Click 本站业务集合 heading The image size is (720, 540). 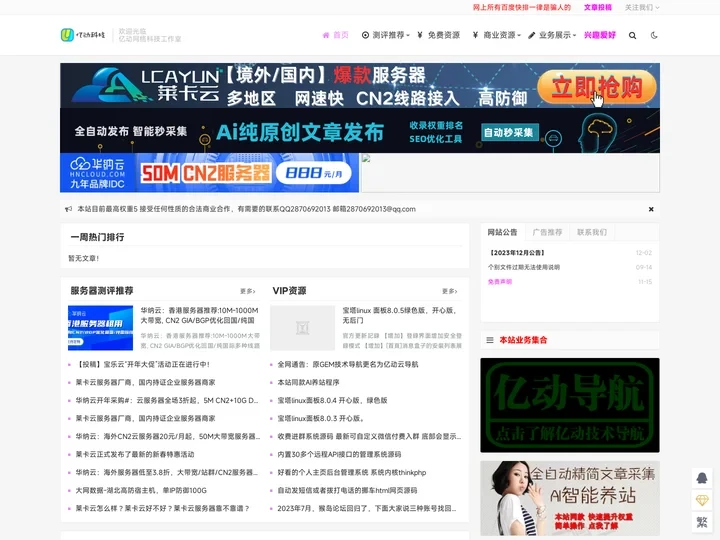(x=523, y=340)
